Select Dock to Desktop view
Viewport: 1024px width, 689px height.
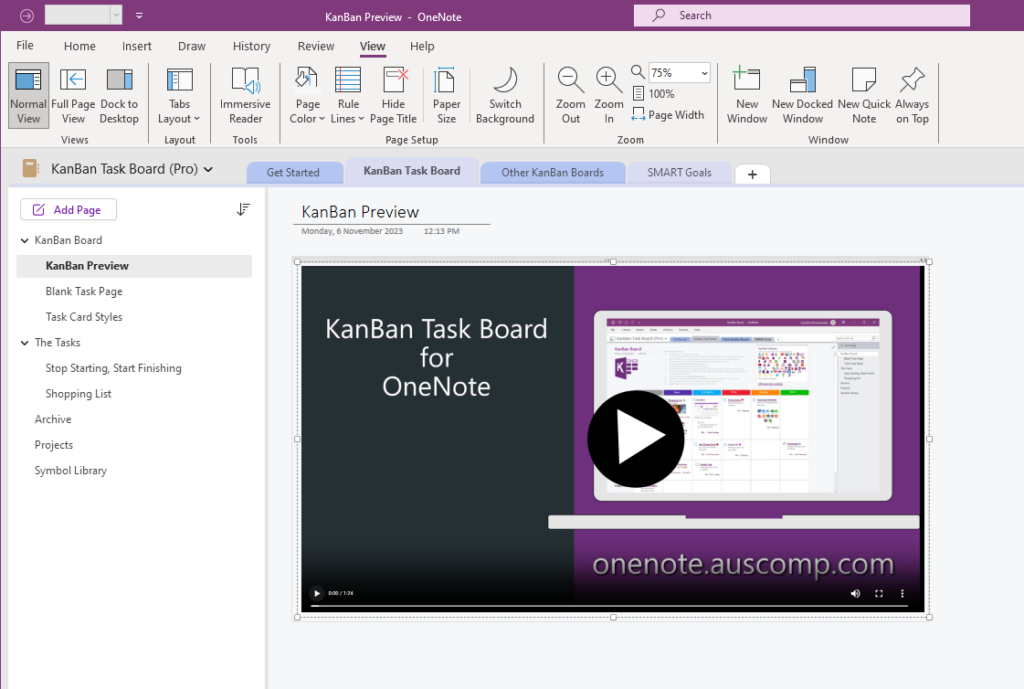pos(119,95)
